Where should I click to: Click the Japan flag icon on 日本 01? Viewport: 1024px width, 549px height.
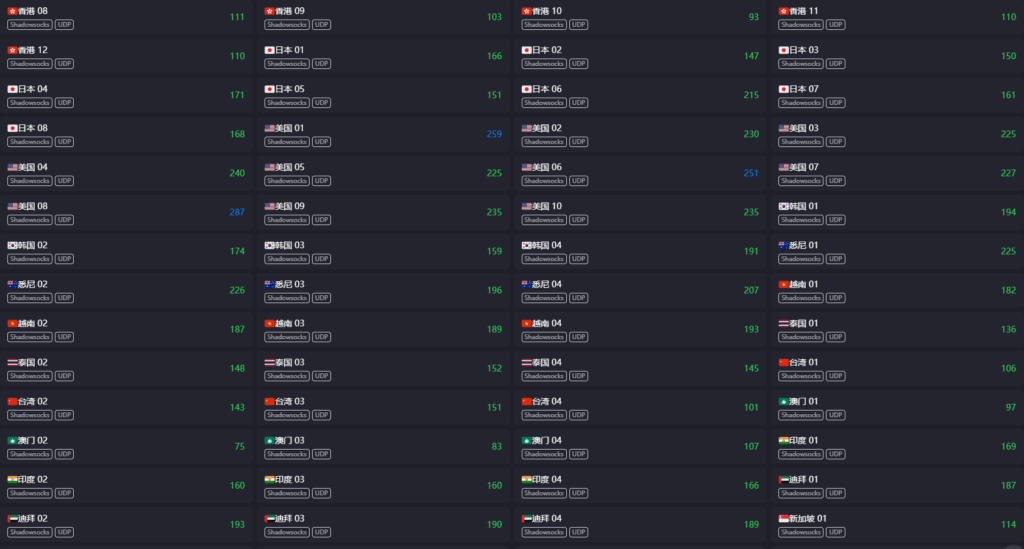[x=269, y=50]
